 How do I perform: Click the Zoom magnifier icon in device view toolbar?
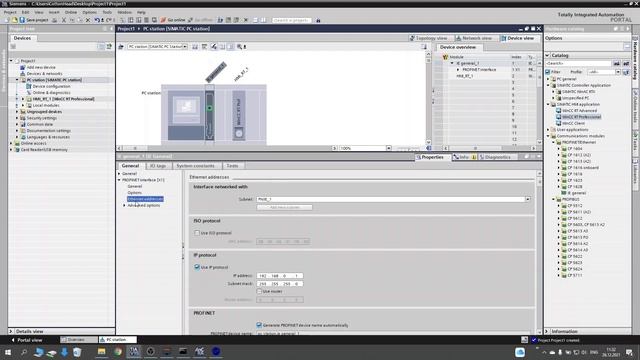(240, 47)
